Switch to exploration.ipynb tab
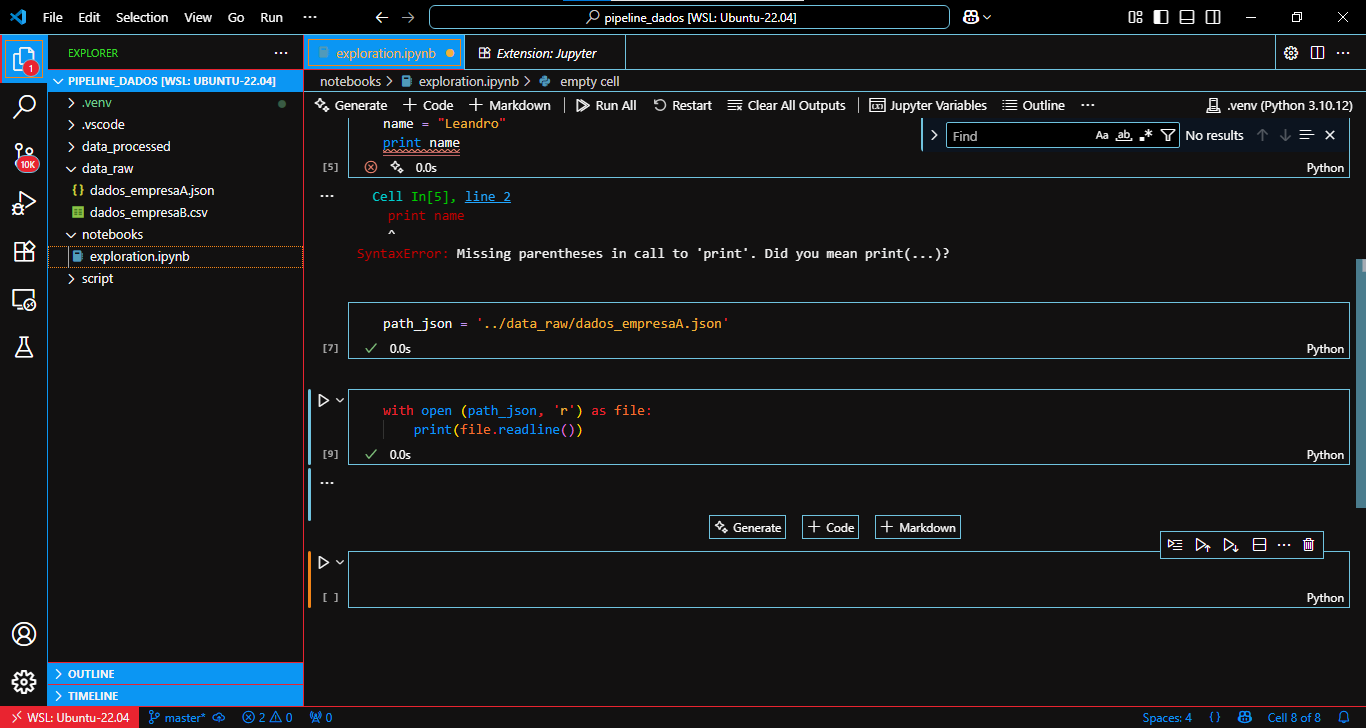The width and height of the screenshot is (1366, 728). pyautogui.click(x=385, y=53)
